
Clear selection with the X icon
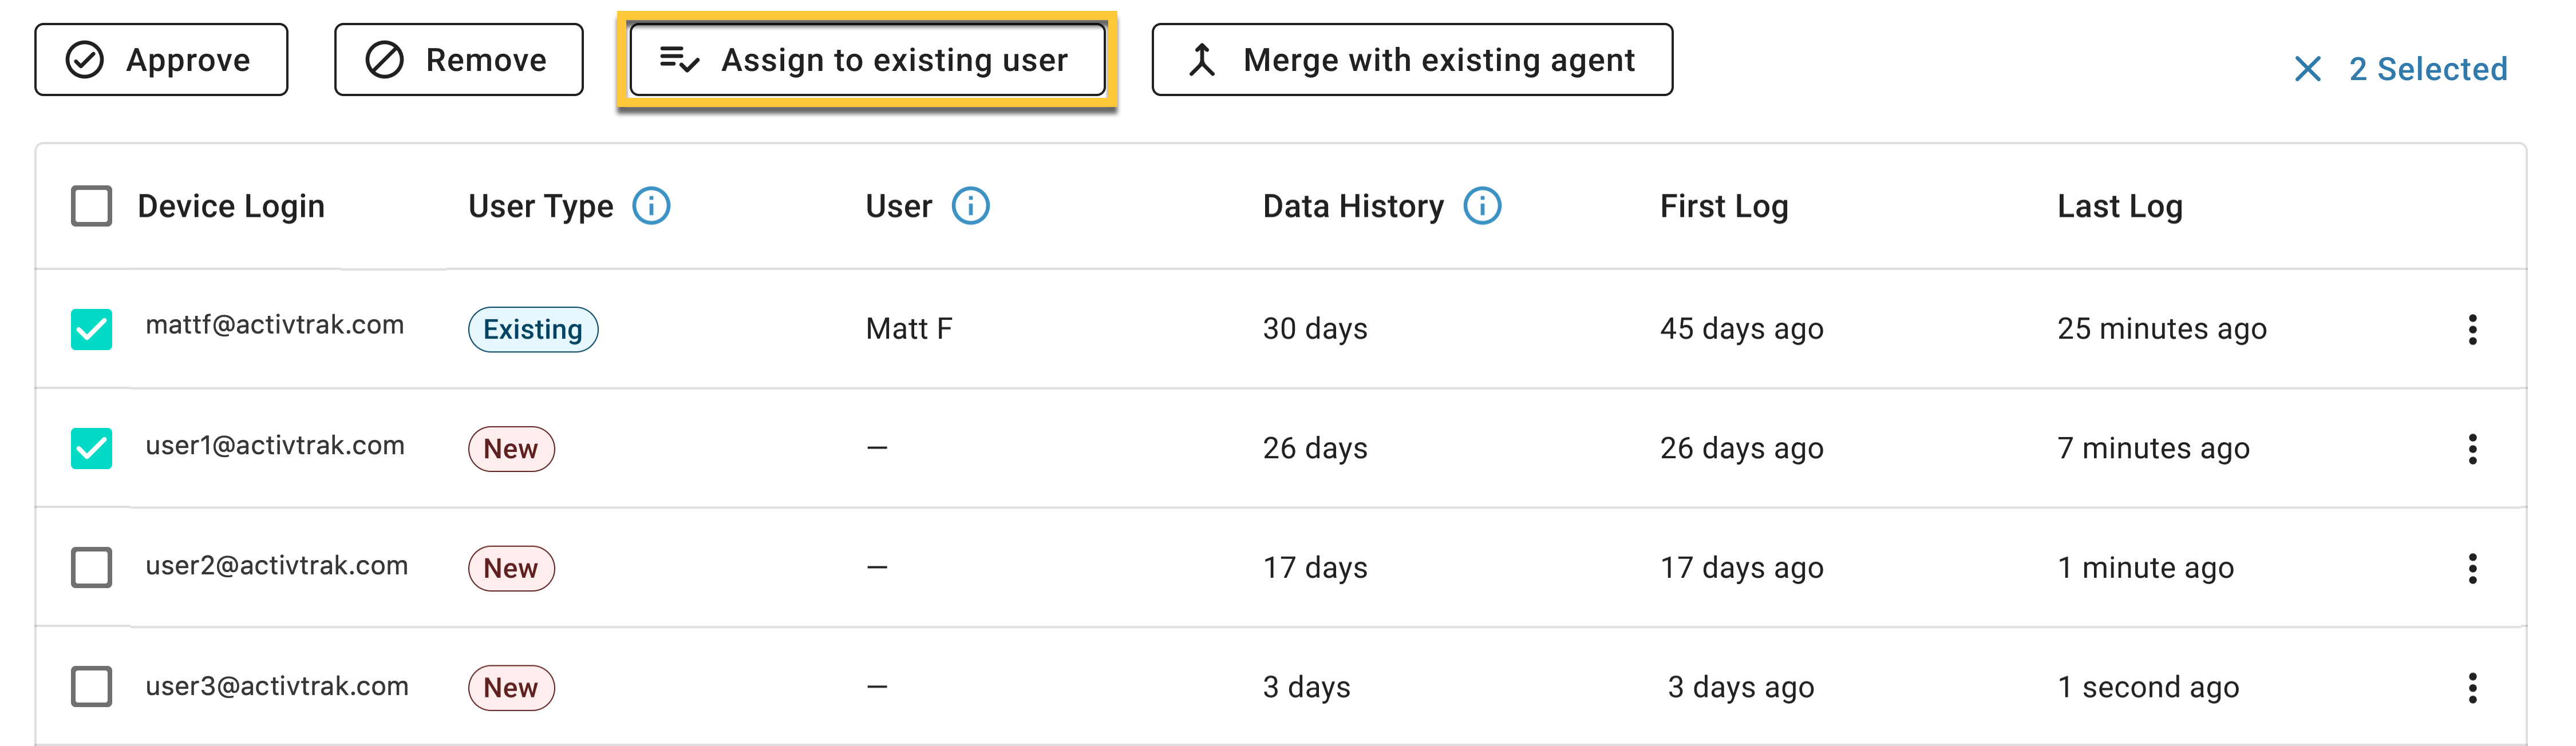(x=2307, y=69)
